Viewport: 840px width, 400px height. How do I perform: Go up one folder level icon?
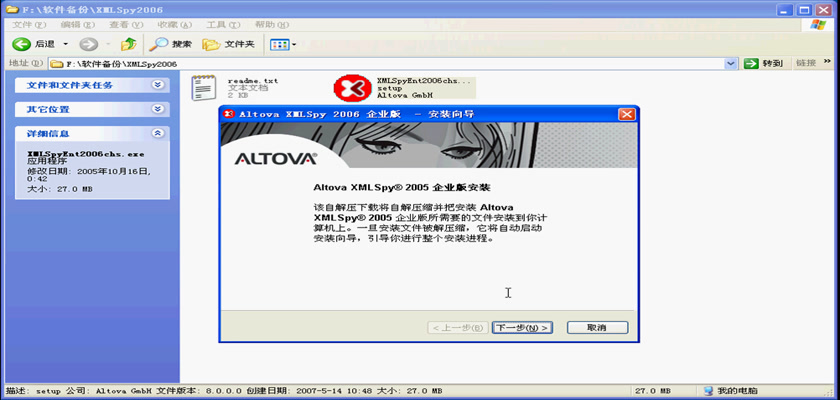coord(129,44)
